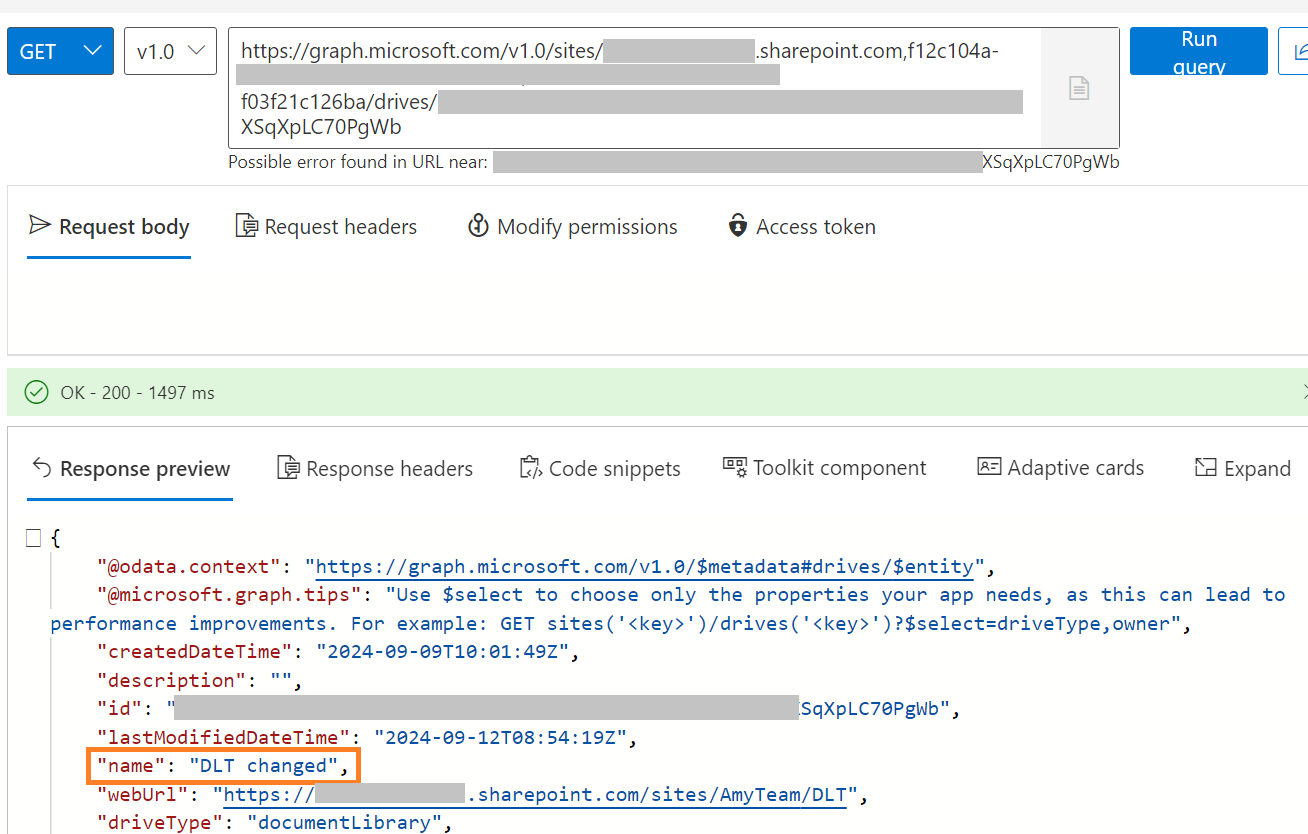Open the Access token tab

click(802, 227)
